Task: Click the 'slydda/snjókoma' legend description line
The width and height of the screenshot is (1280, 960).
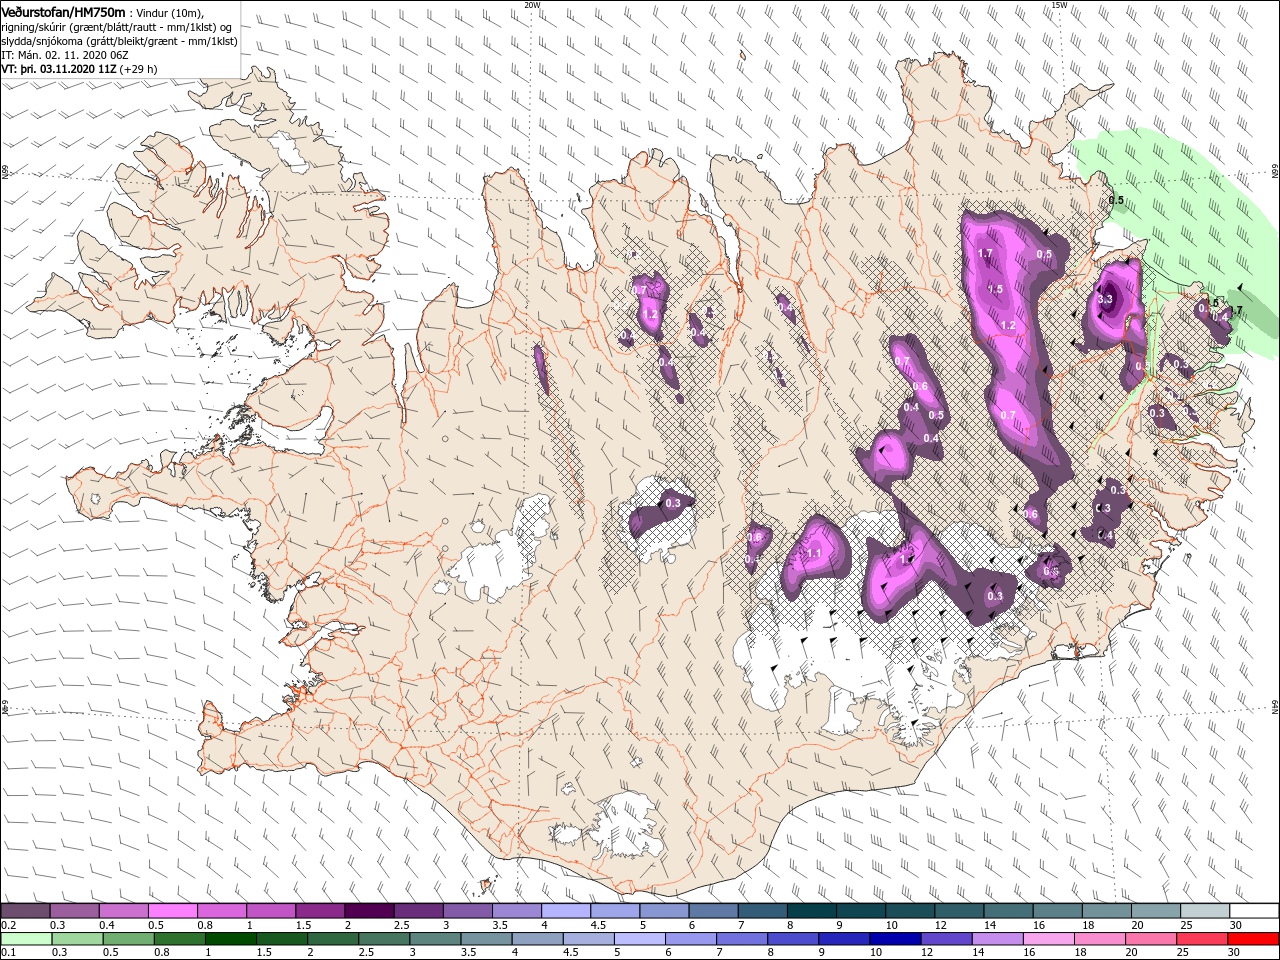Action: coord(119,41)
